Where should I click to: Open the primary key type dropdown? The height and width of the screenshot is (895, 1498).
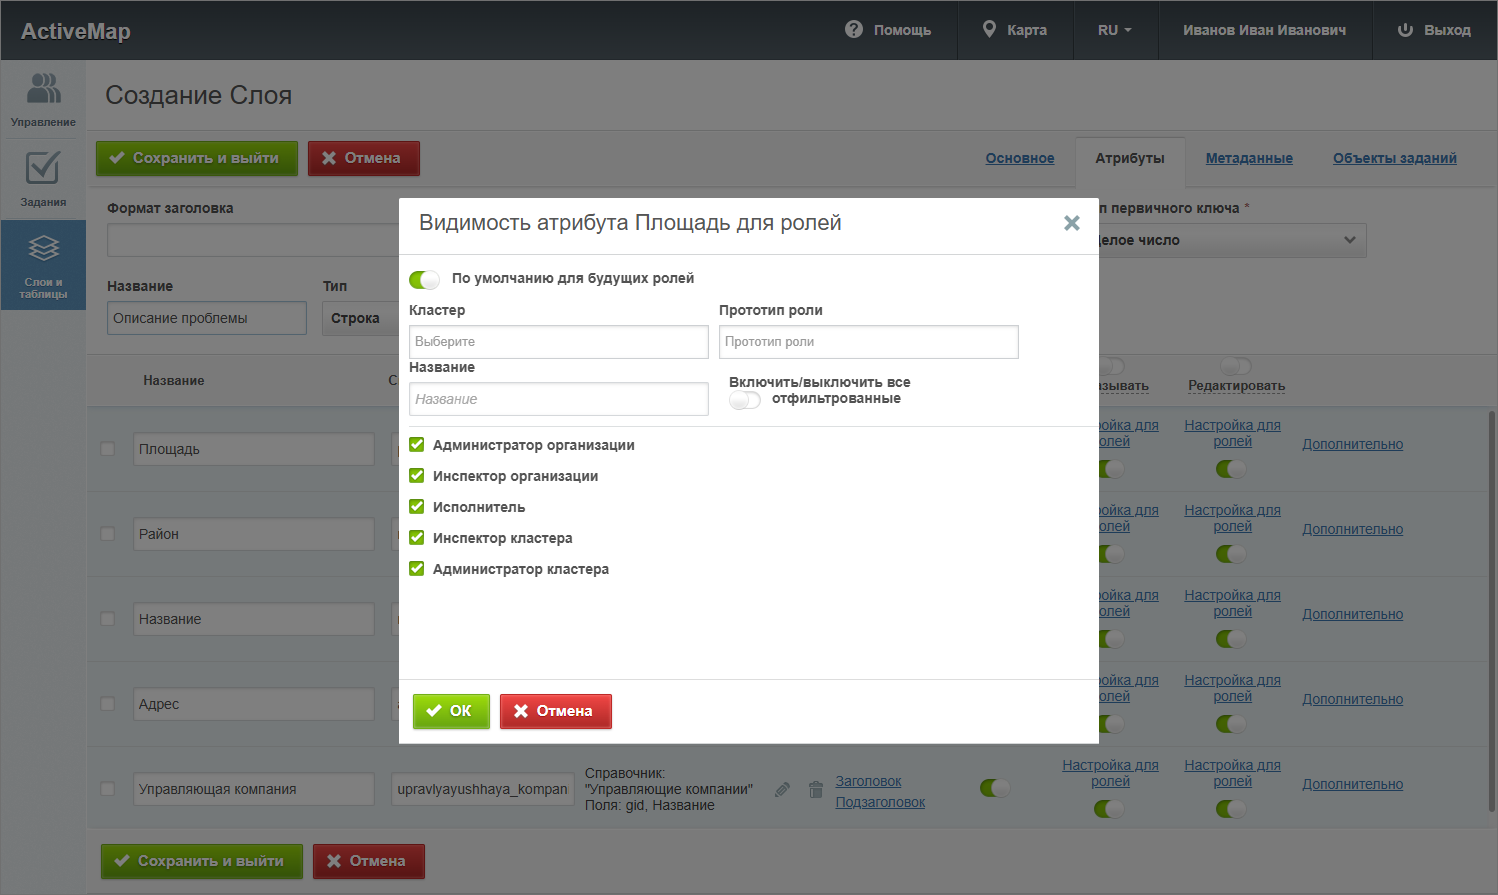[1230, 240]
